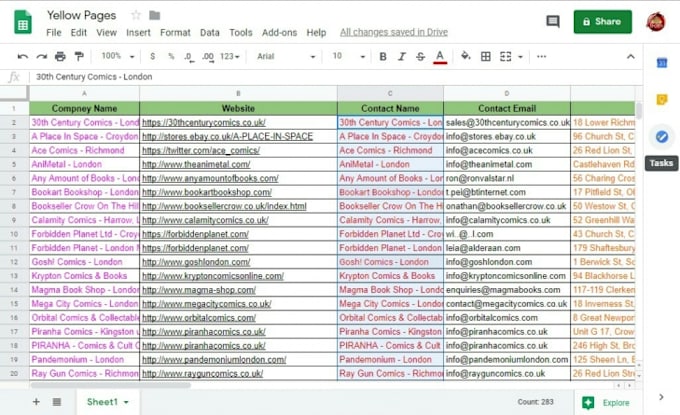Open the View menu
680x415 pixels.
106,33
